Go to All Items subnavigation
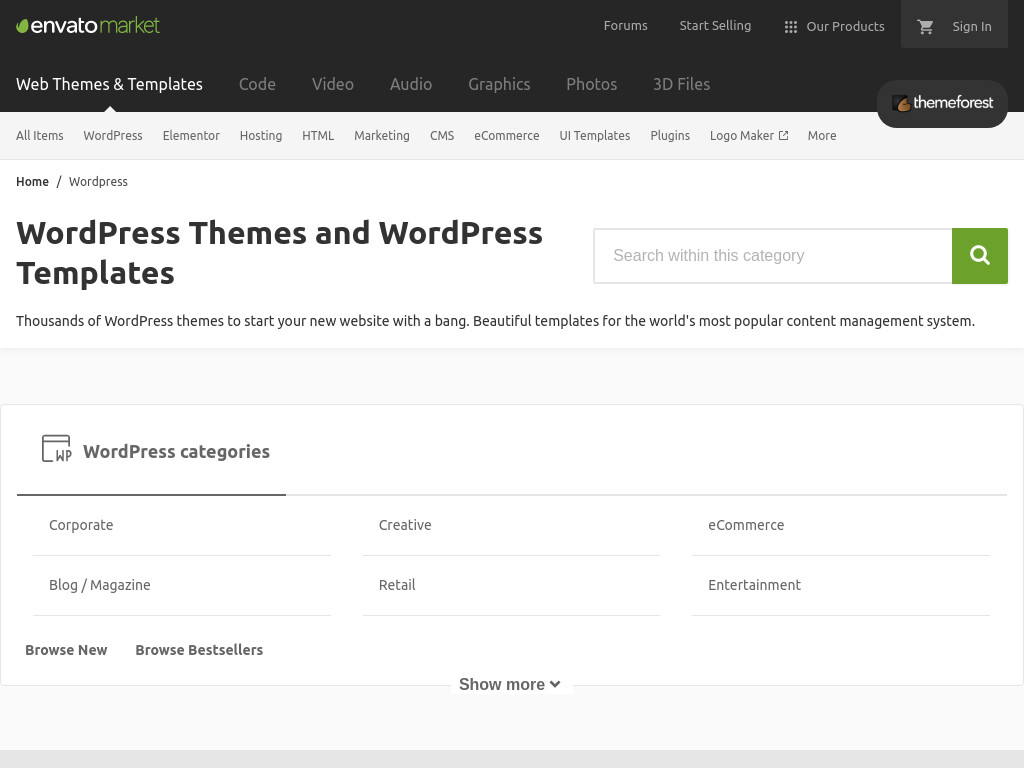Viewport: 1024px width, 768px height. click(x=40, y=135)
